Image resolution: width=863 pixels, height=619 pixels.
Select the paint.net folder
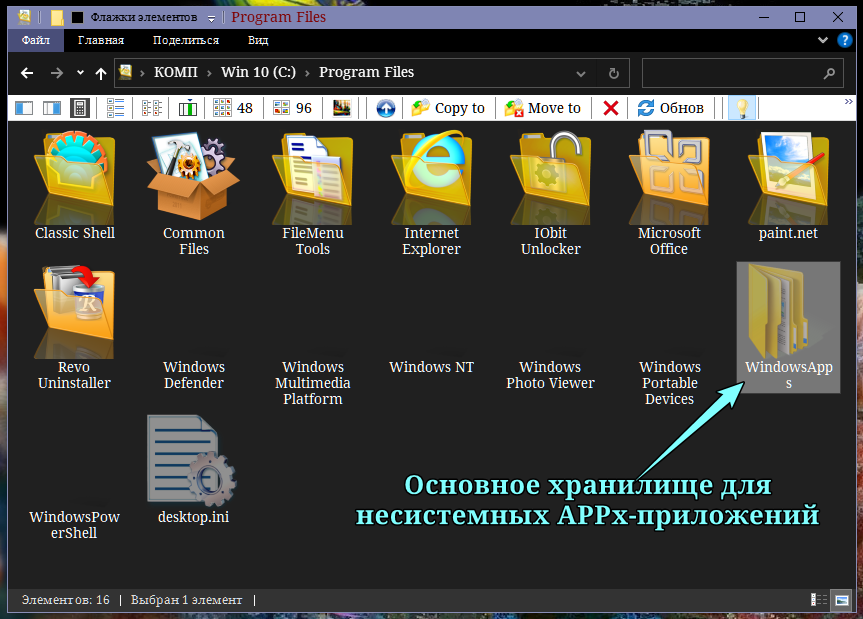[x=788, y=187]
